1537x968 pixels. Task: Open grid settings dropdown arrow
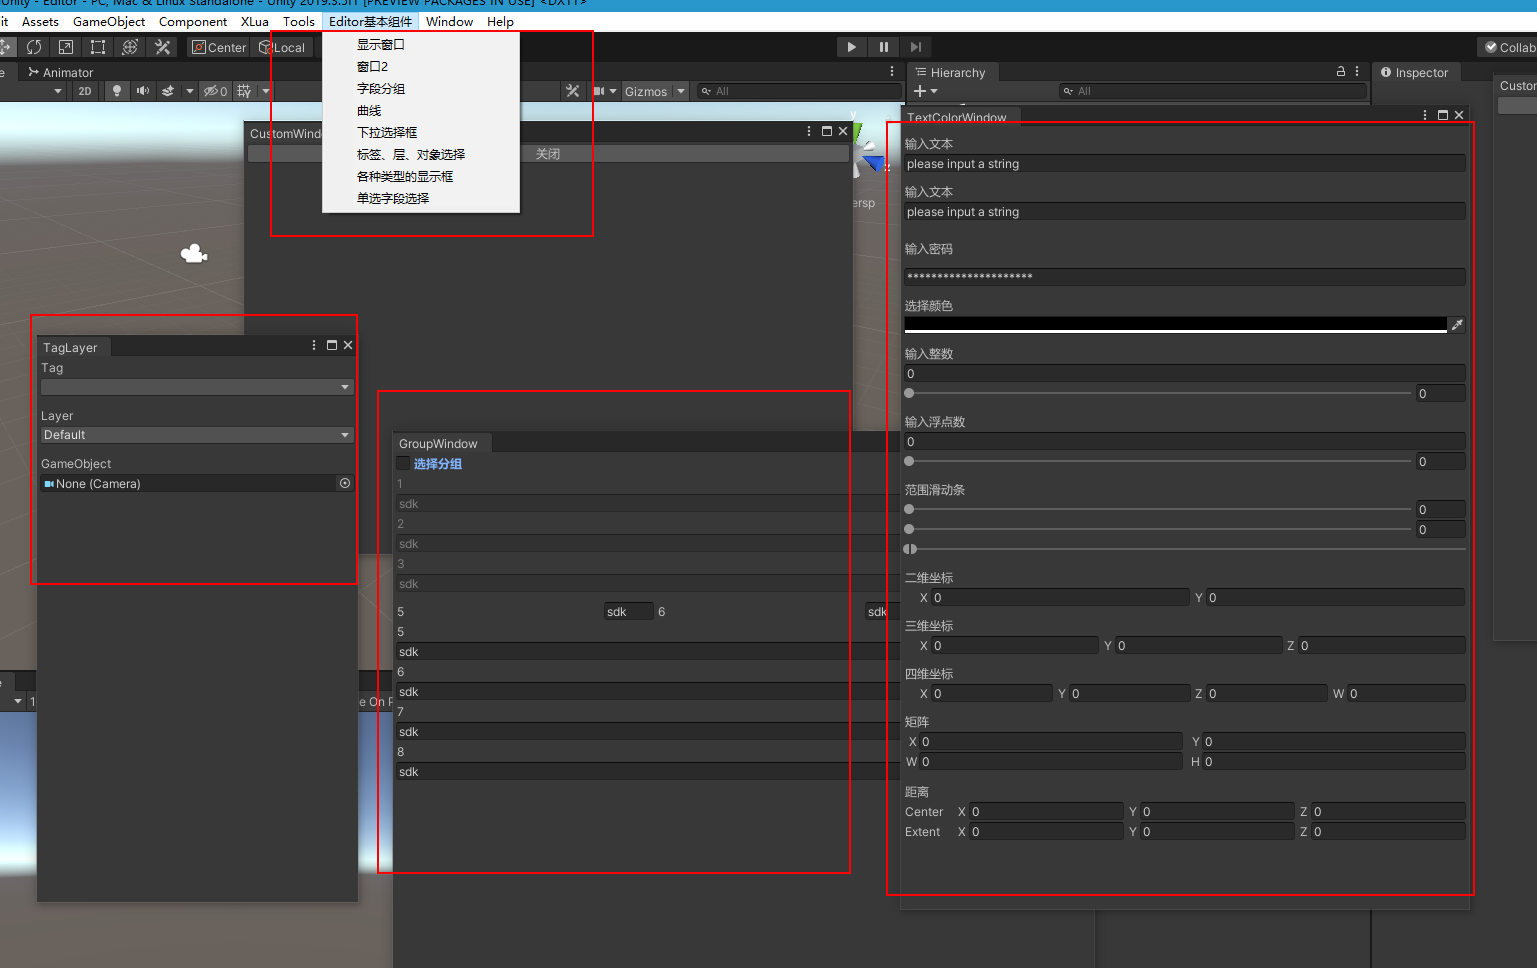[x=266, y=91]
